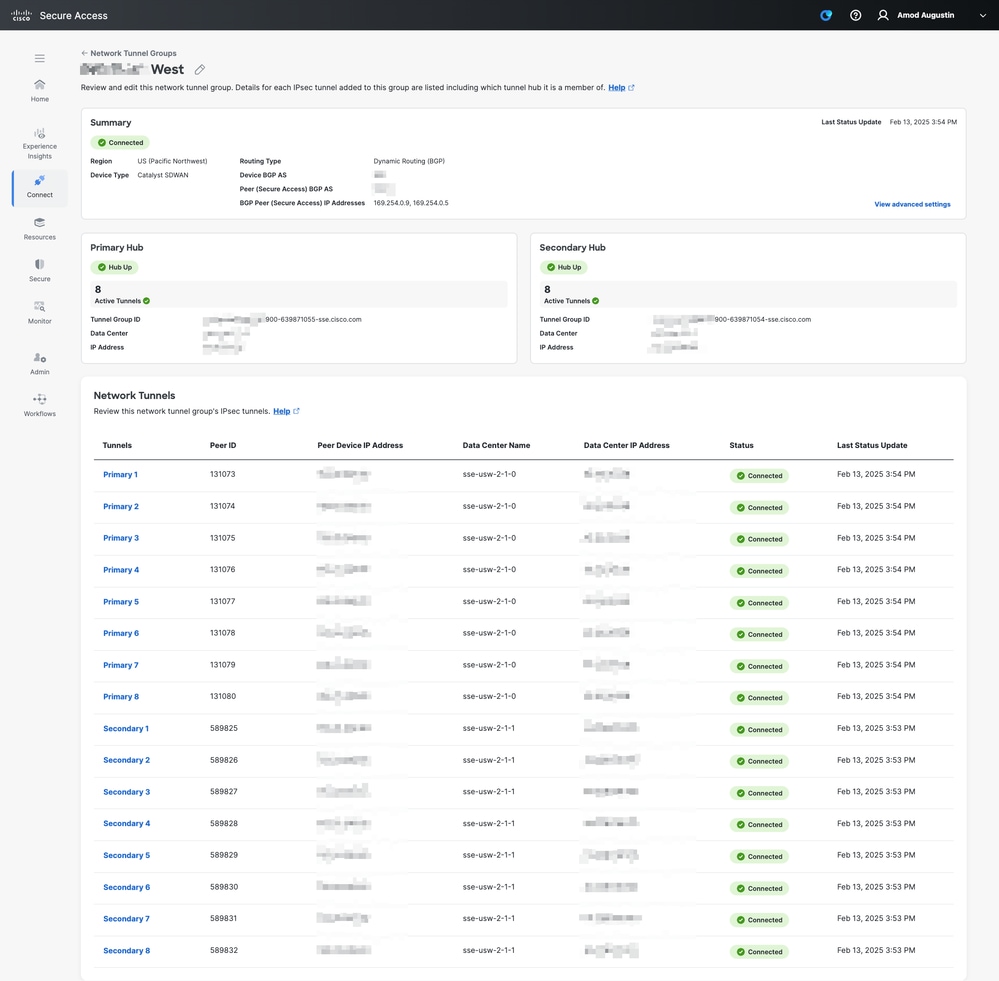Open Experience Insights in the sidebar
Screen dimensions: 999x981
pyautogui.click(x=40, y=144)
